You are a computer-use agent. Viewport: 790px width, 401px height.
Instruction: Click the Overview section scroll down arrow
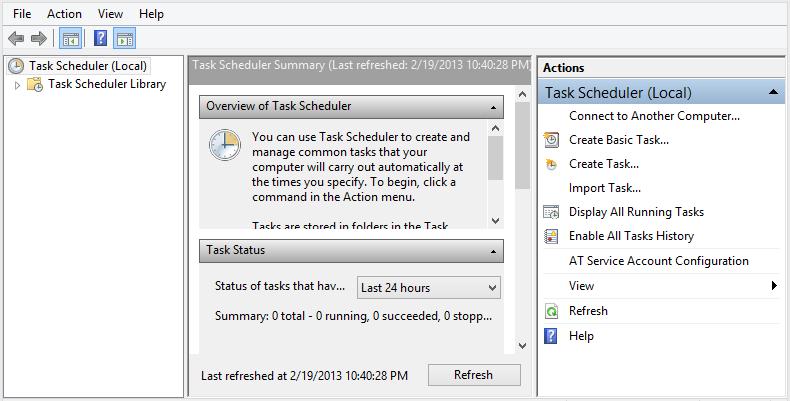coord(495,220)
